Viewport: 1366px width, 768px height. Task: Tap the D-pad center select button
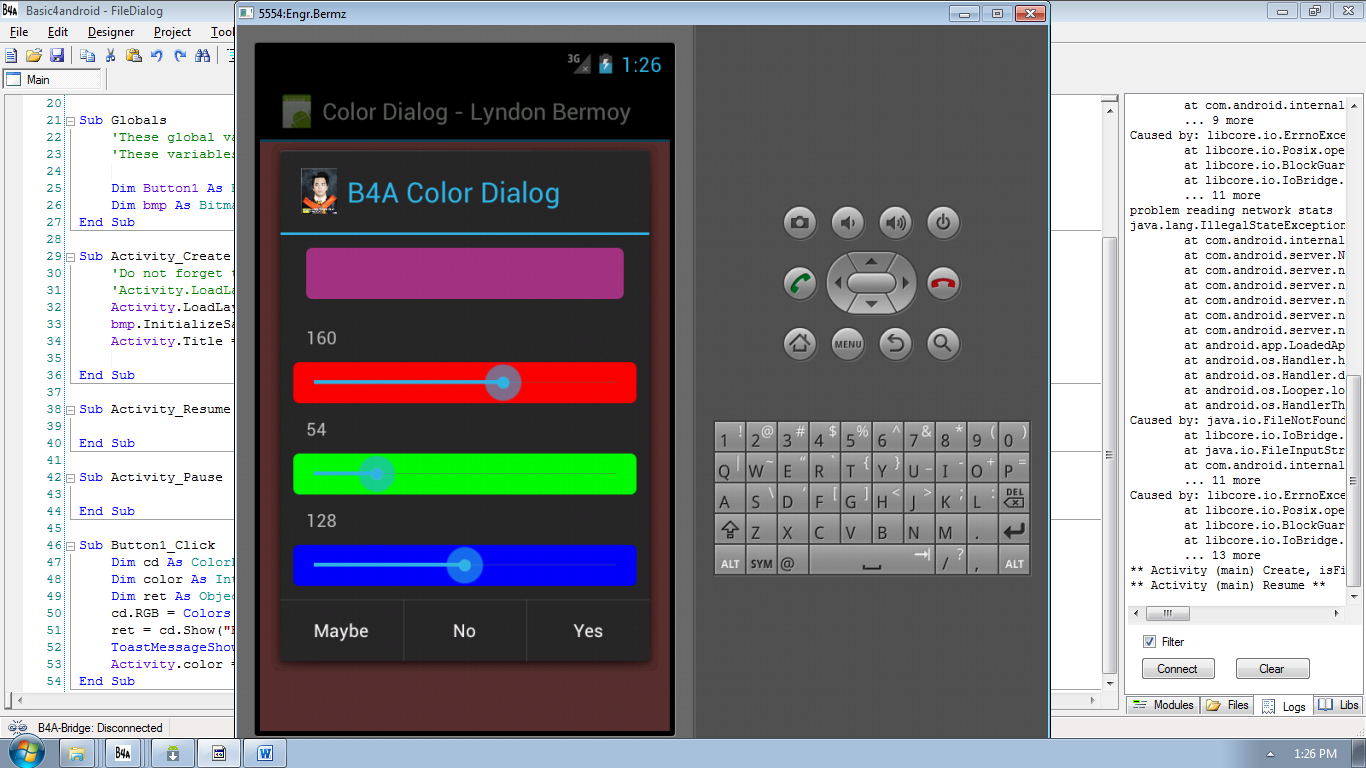tap(871, 282)
